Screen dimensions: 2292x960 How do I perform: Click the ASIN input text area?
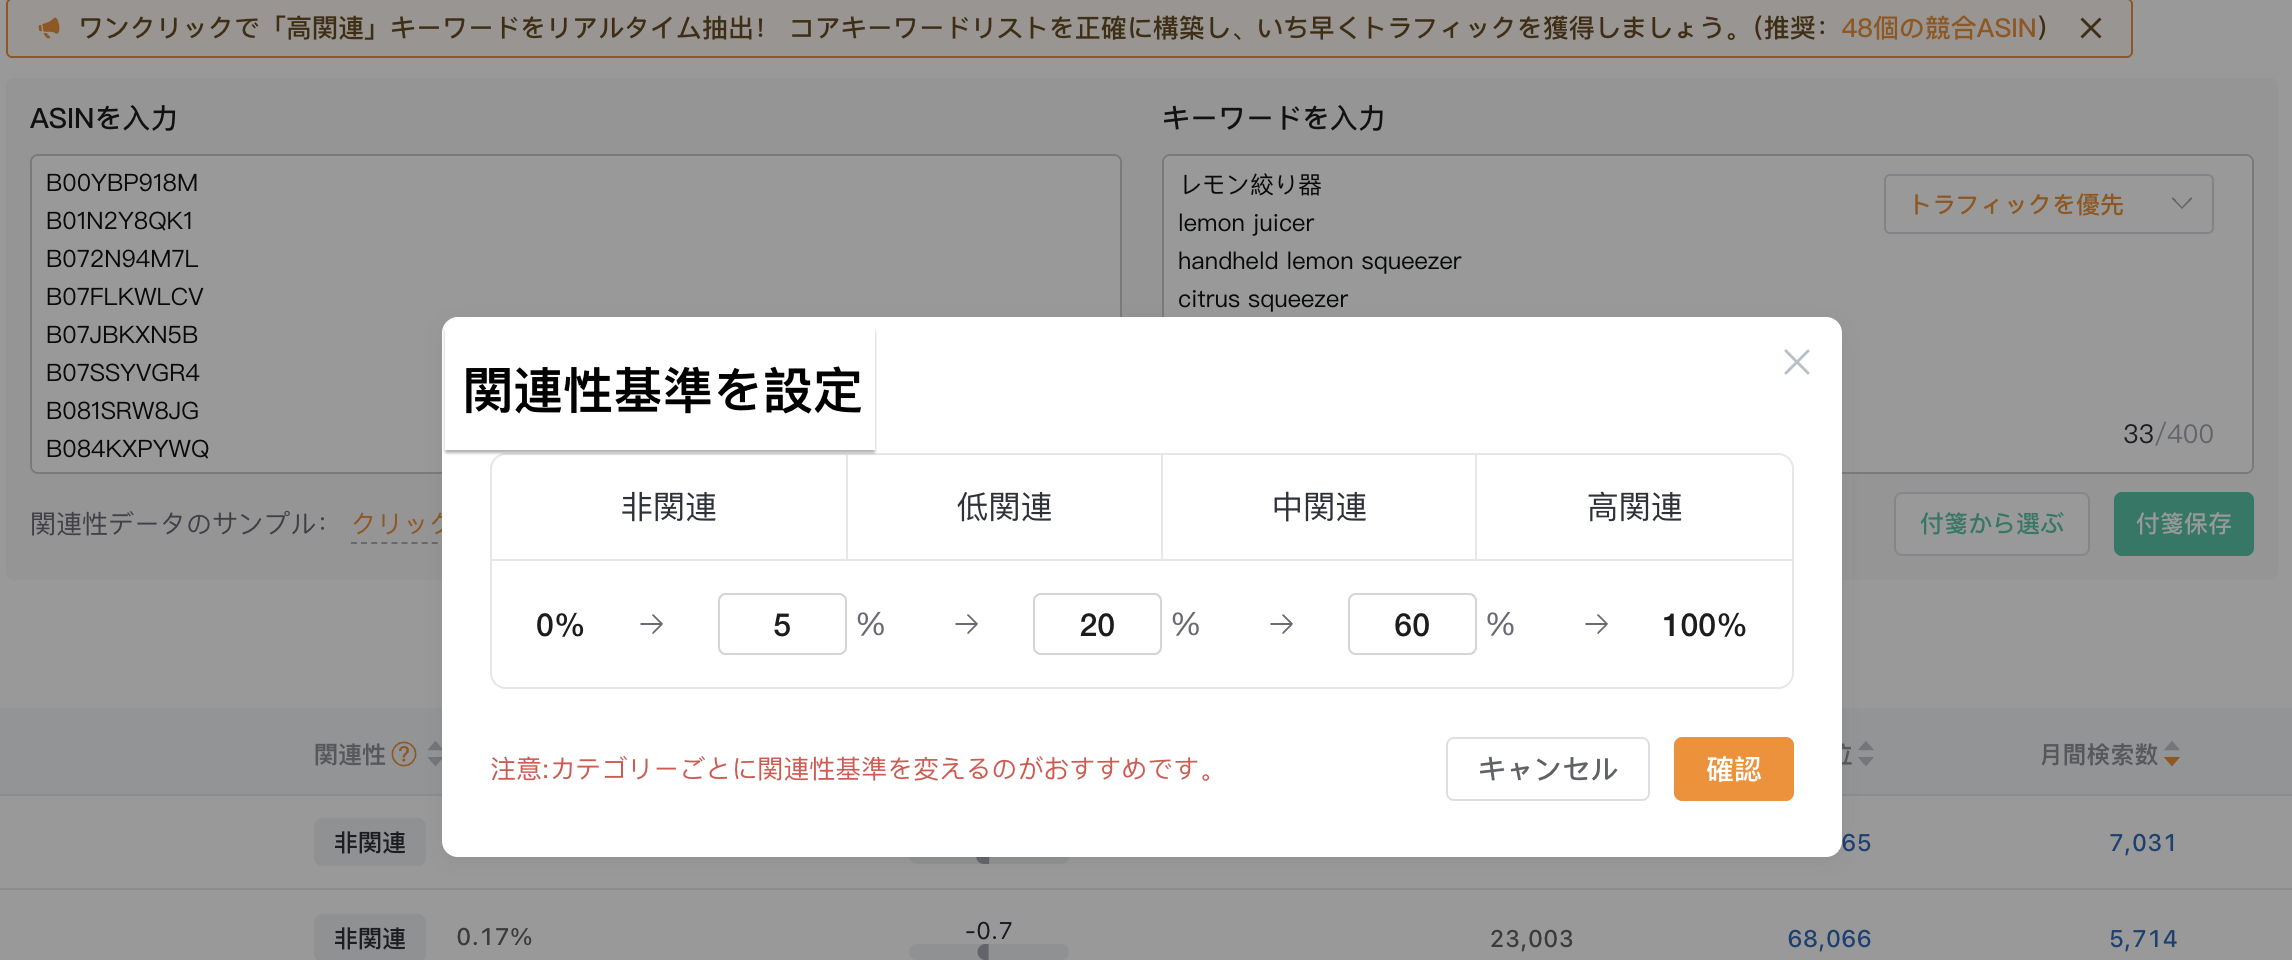click(x=575, y=313)
